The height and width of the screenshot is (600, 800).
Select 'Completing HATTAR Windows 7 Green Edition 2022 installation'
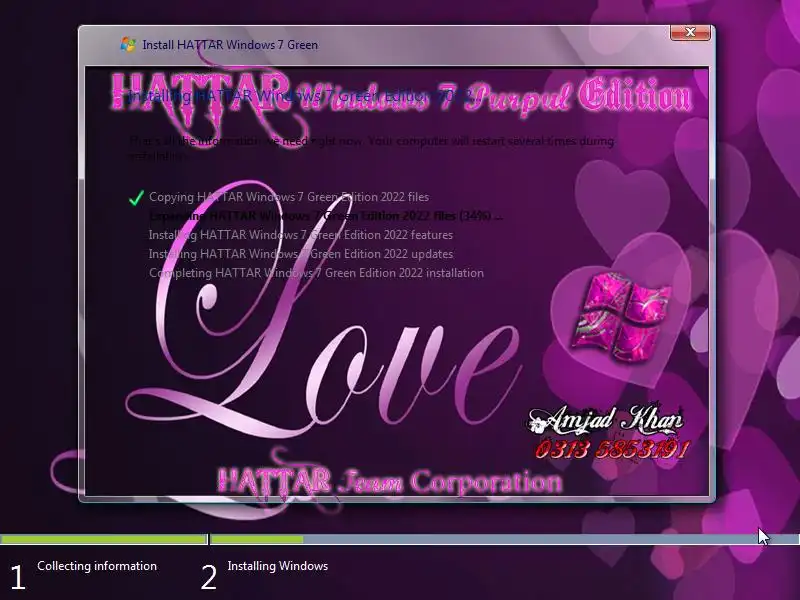click(x=316, y=273)
